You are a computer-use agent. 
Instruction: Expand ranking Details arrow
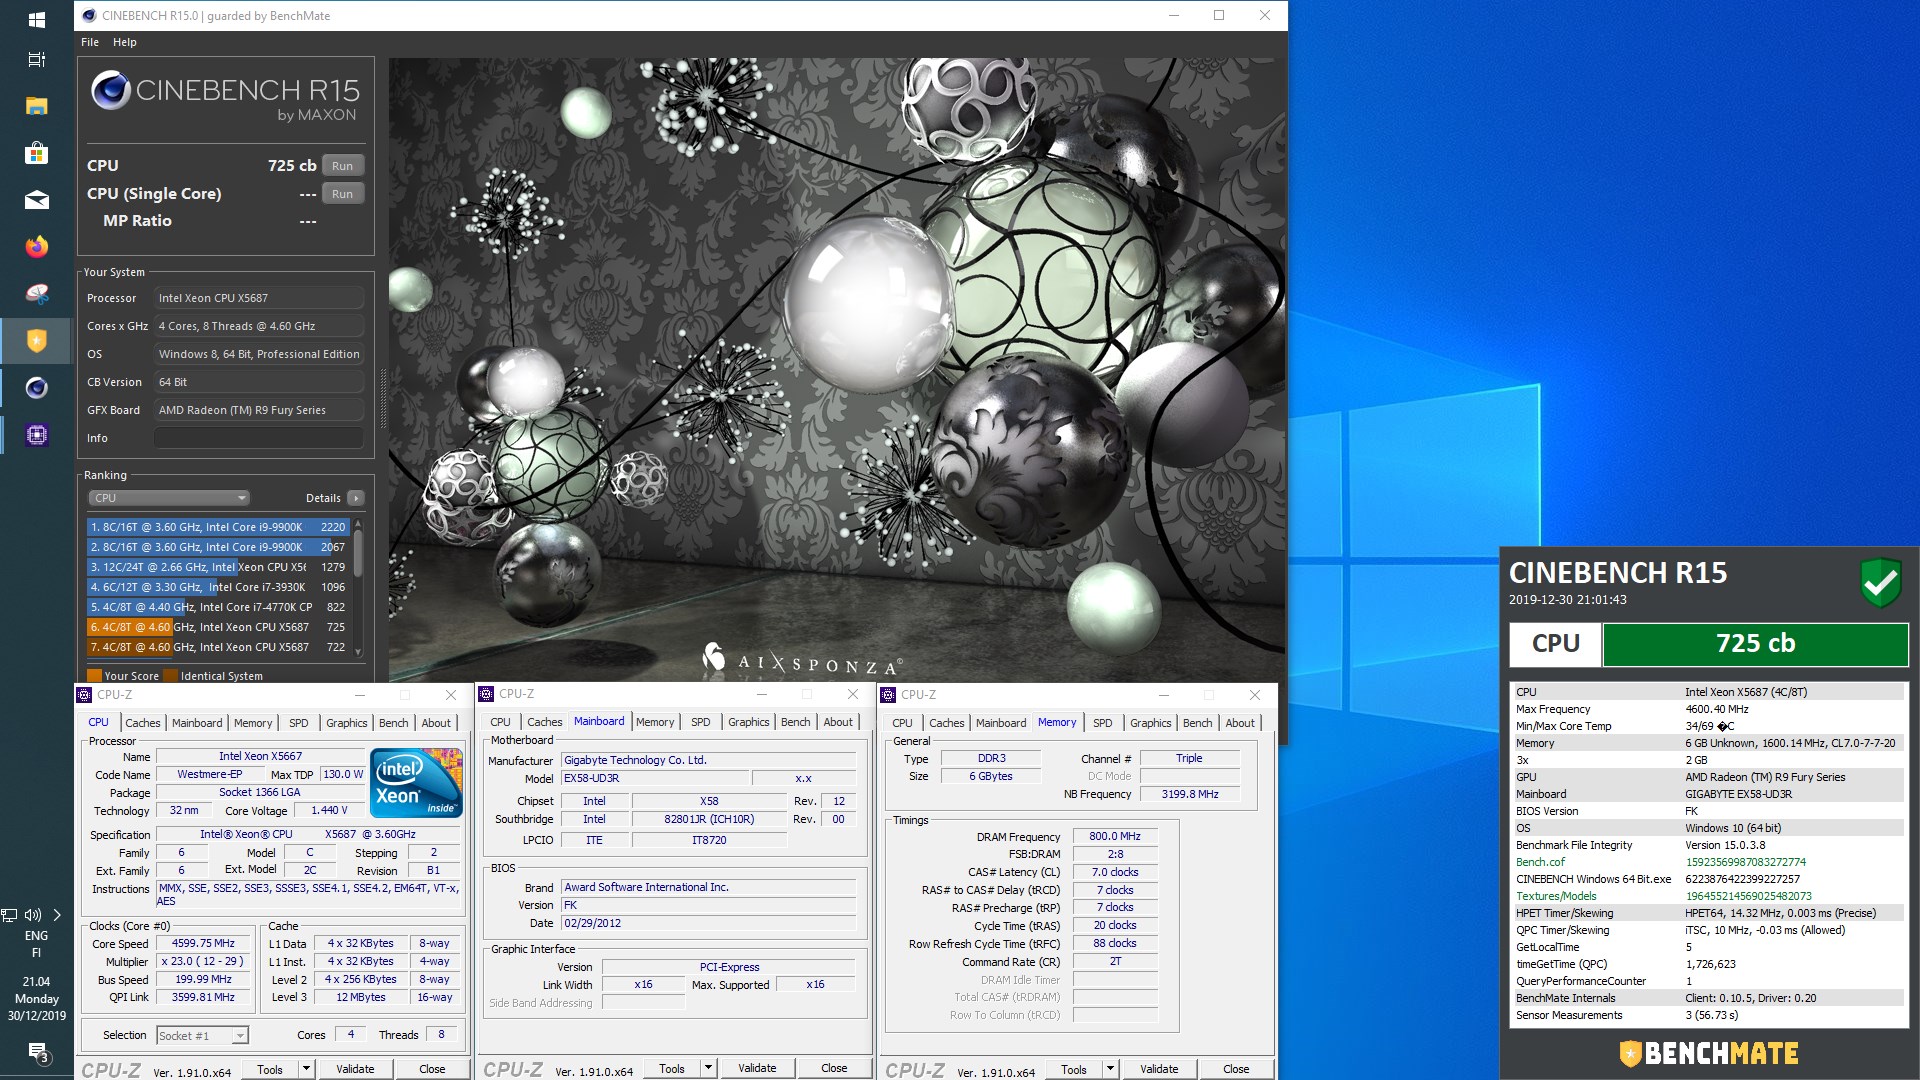coord(356,498)
